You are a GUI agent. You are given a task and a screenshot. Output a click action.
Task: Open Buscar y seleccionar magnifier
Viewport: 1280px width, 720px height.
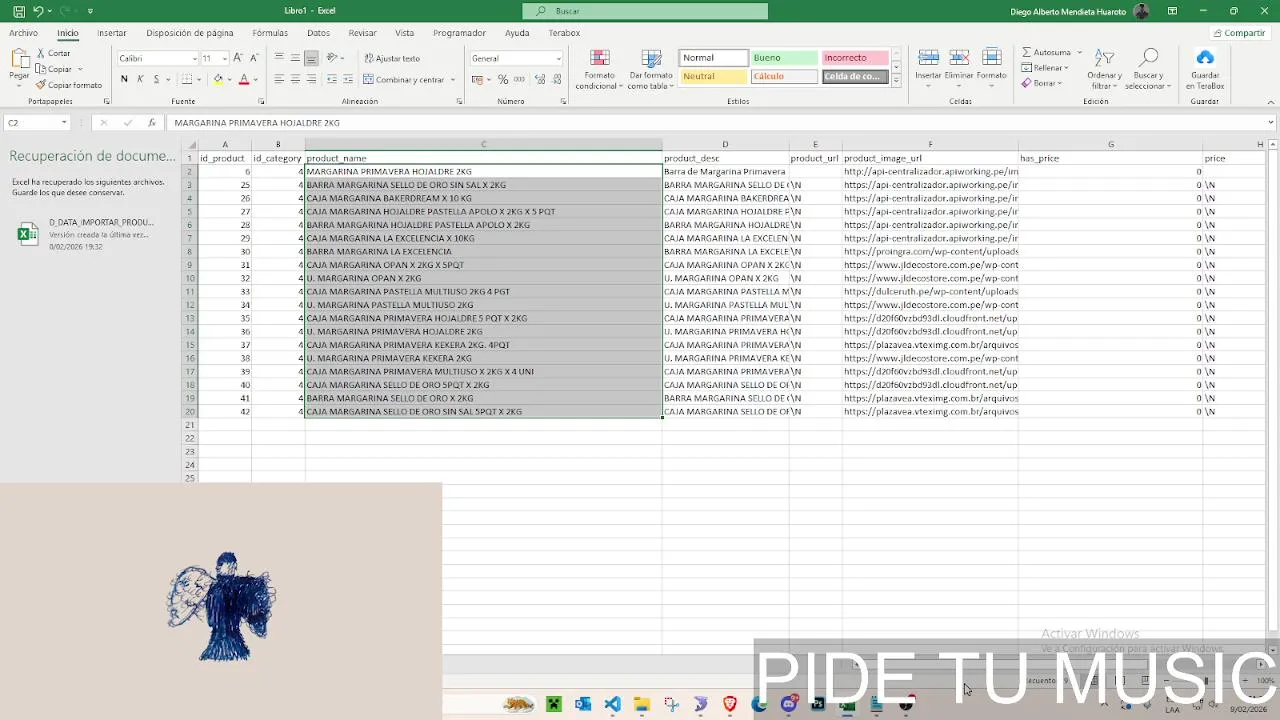(1148, 68)
